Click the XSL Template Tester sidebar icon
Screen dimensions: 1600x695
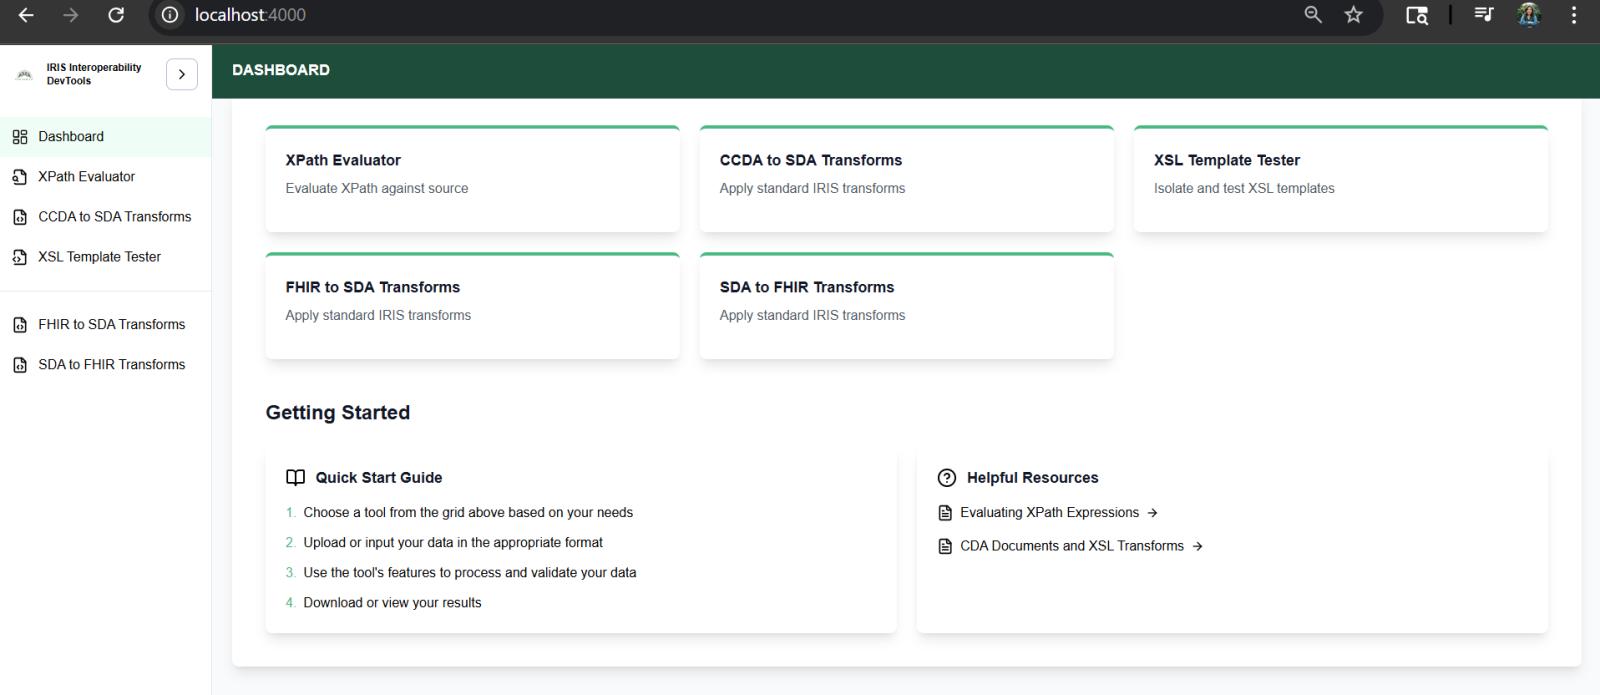coord(20,257)
